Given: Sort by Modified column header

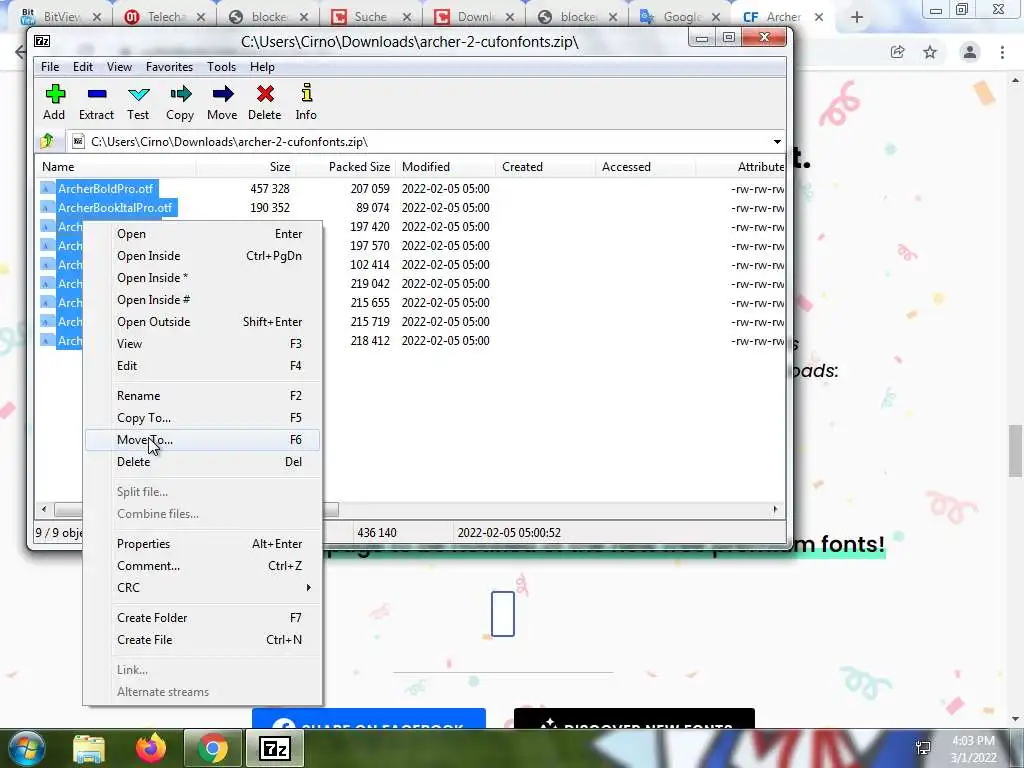Looking at the screenshot, I should 445,167.
